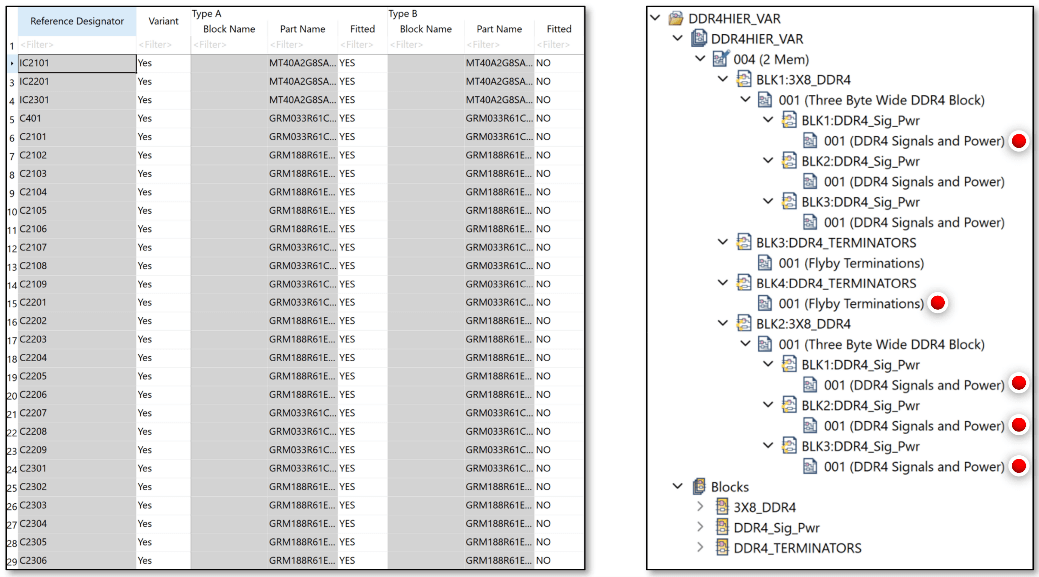Collapse the root DDR4HIER_VAR project node
The width and height of the screenshot is (1039, 577).
(655, 18)
